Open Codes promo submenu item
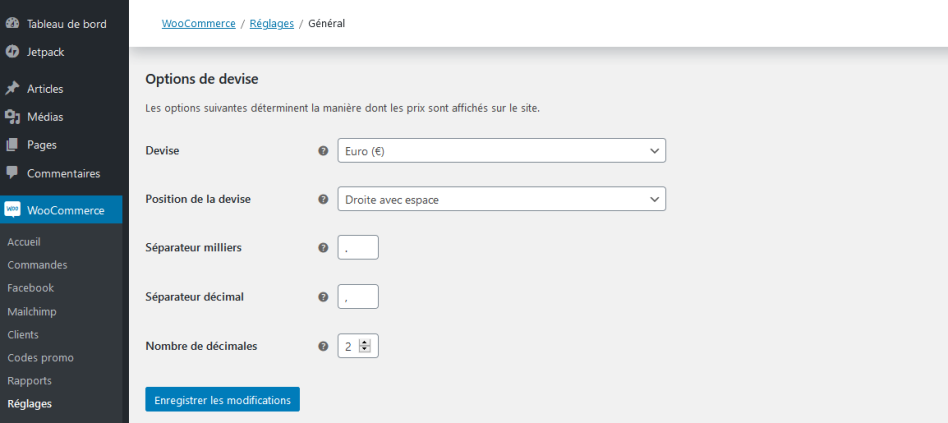Image resolution: width=948 pixels, height=423 pixels. 40,357
